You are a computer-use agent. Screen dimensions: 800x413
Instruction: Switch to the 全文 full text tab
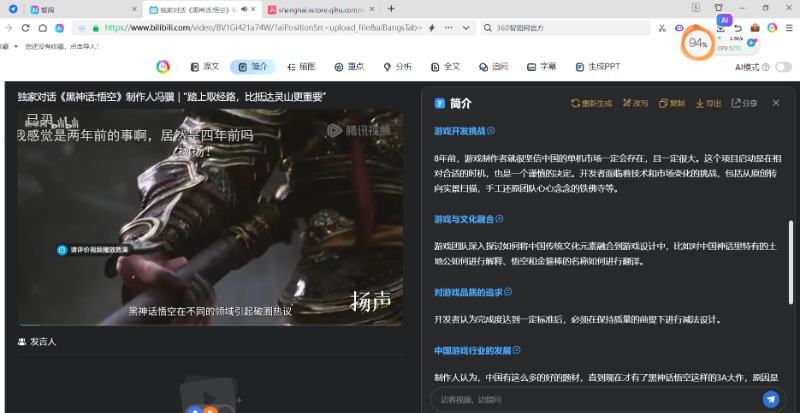[445, 67]
